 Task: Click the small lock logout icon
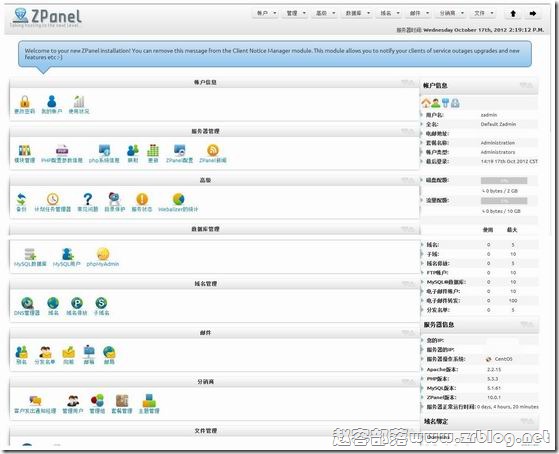455,103
